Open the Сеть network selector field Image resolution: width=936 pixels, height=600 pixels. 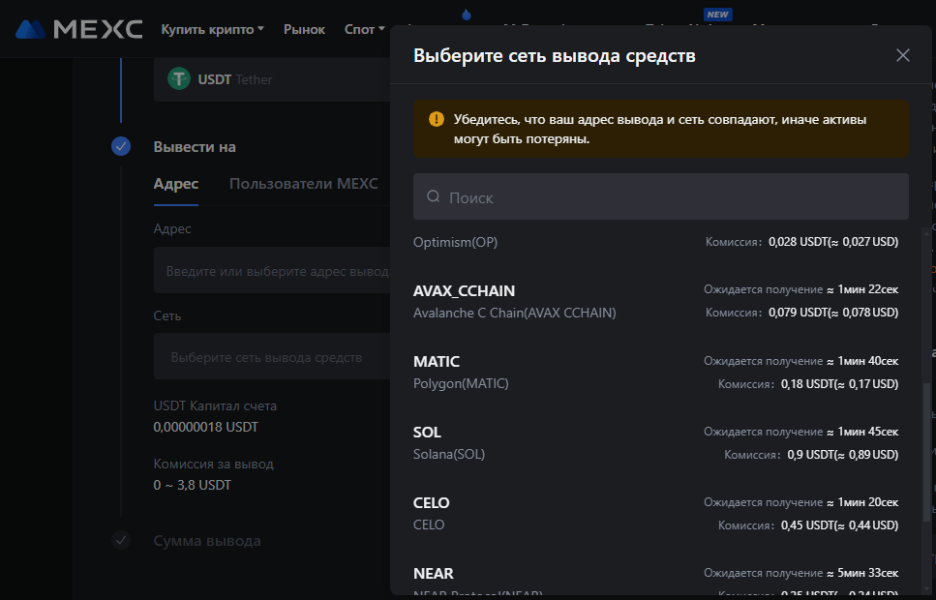pos(270,357)
